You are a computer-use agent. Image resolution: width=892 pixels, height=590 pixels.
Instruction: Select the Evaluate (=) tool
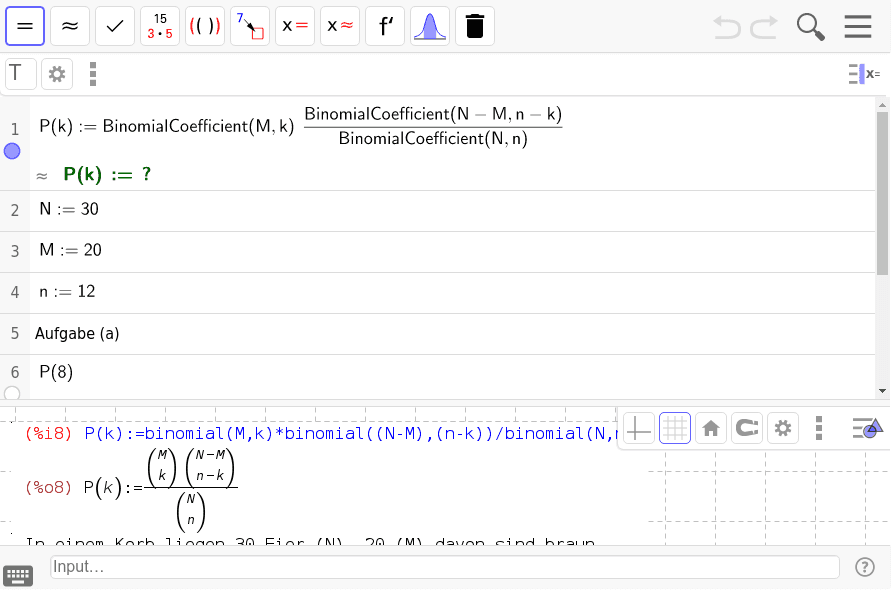(x=25, y=26)
